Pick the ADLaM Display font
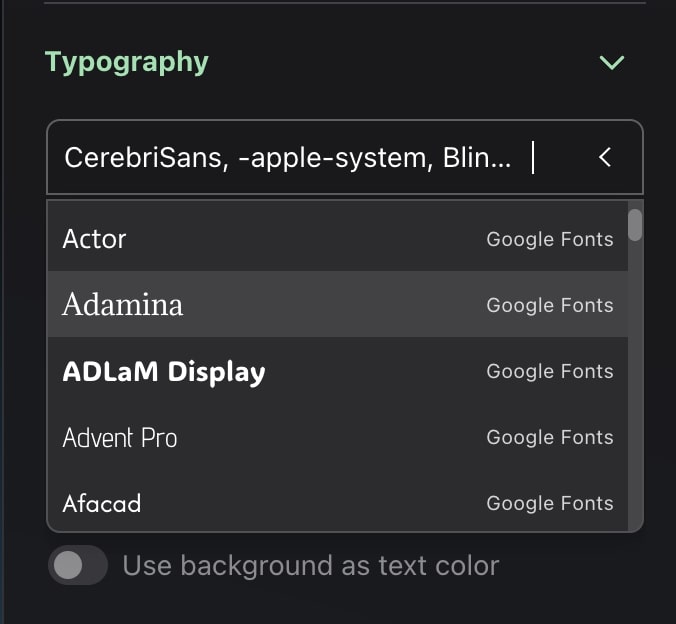Screen dimensions: 676x624 click(164, 372)
